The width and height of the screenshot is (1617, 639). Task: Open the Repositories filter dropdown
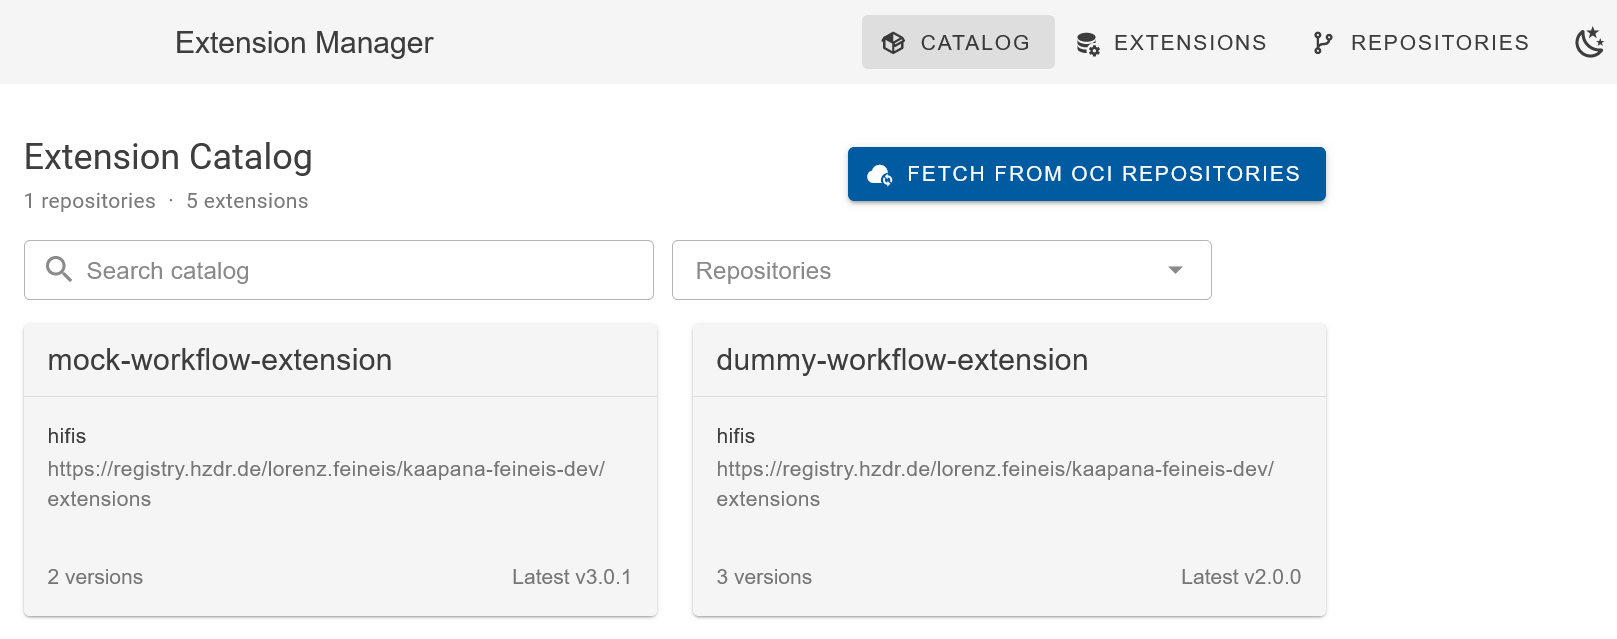[942, 270]
